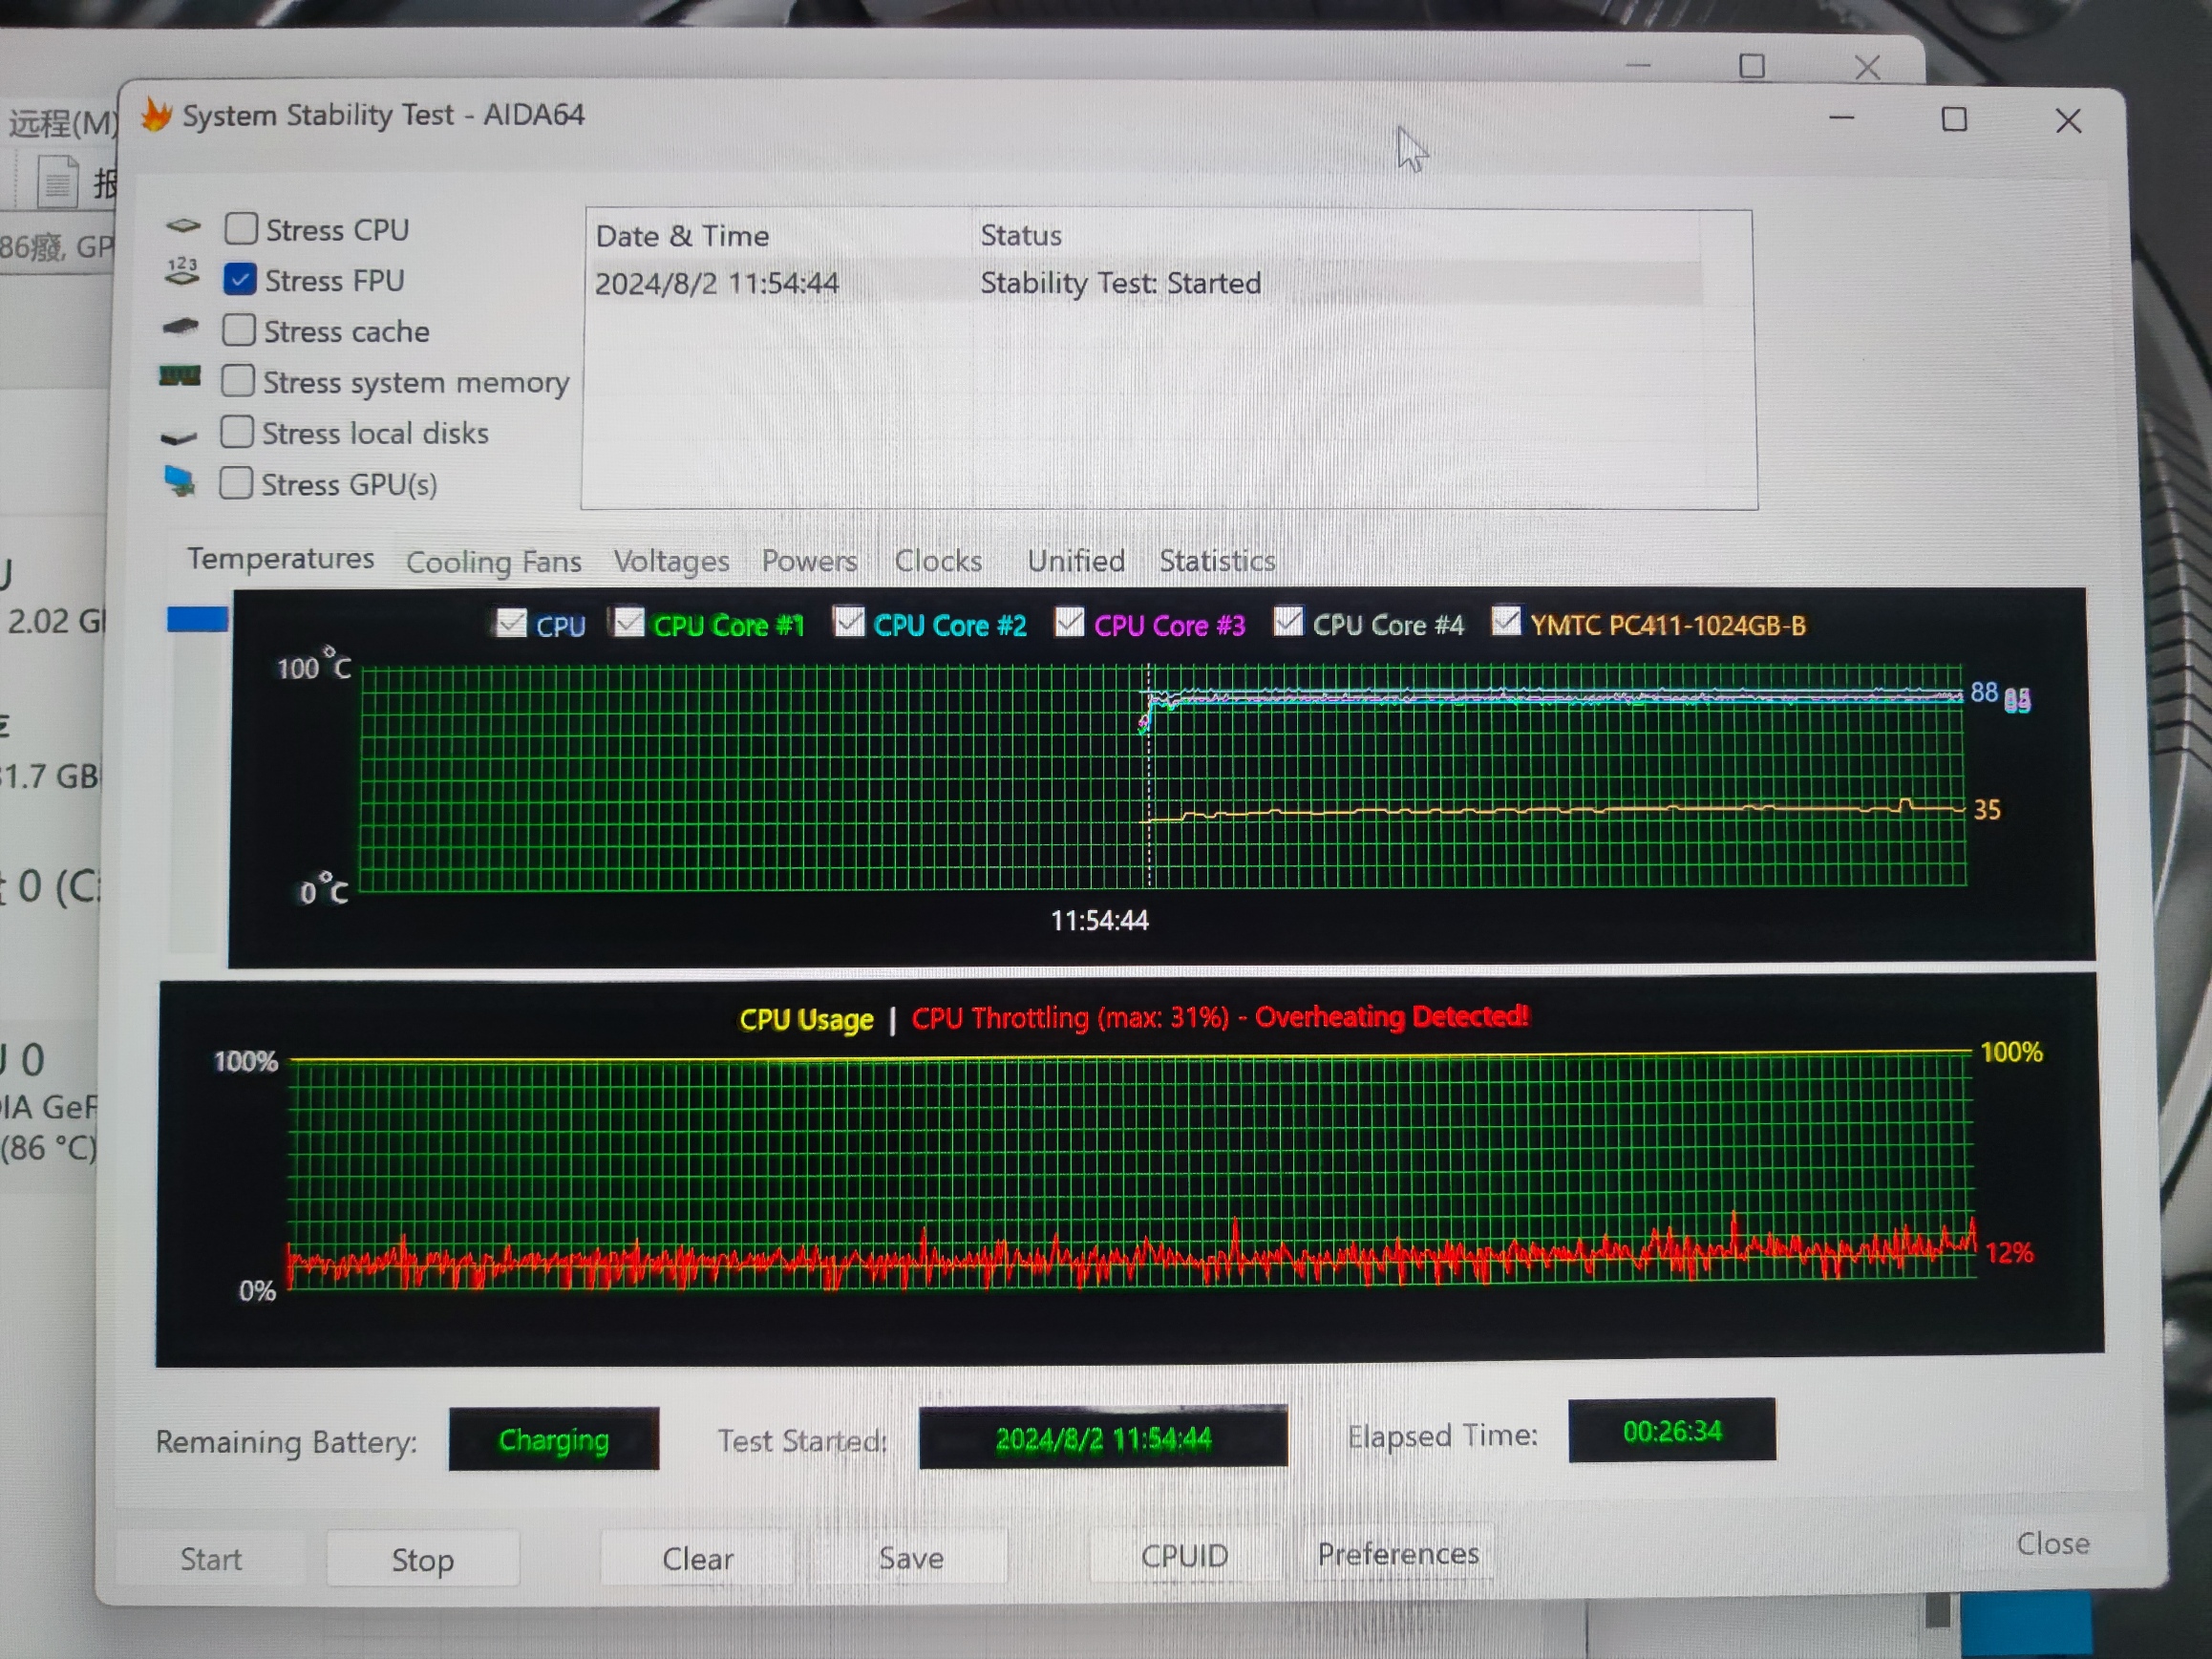The width and height of the screenshot is (2212, 1659).
Task: Tick the Stress system memory checkbox
Action: [238, 380]
